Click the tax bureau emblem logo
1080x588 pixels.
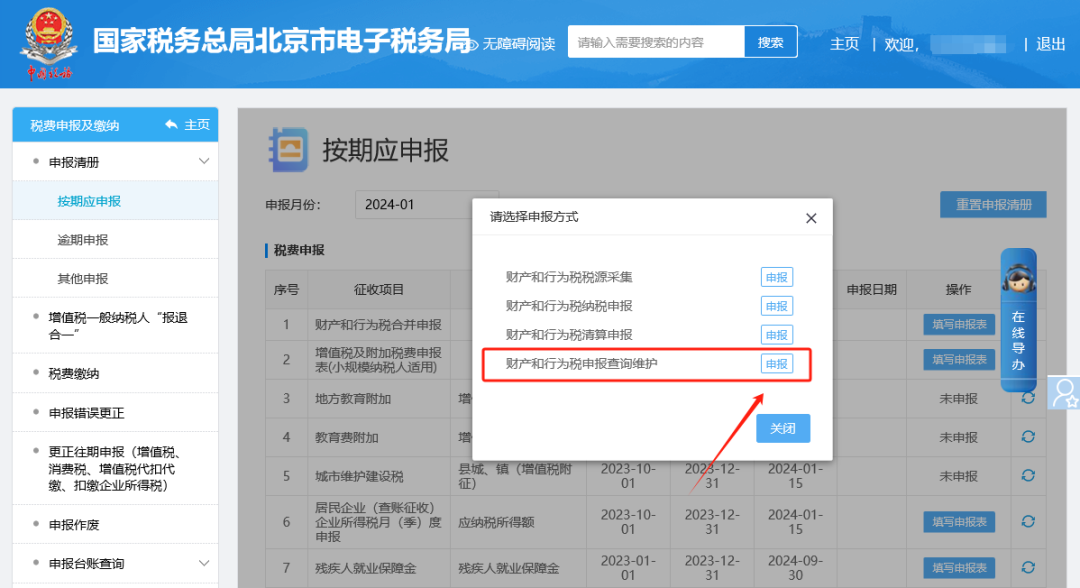click(x=48, y=43)
